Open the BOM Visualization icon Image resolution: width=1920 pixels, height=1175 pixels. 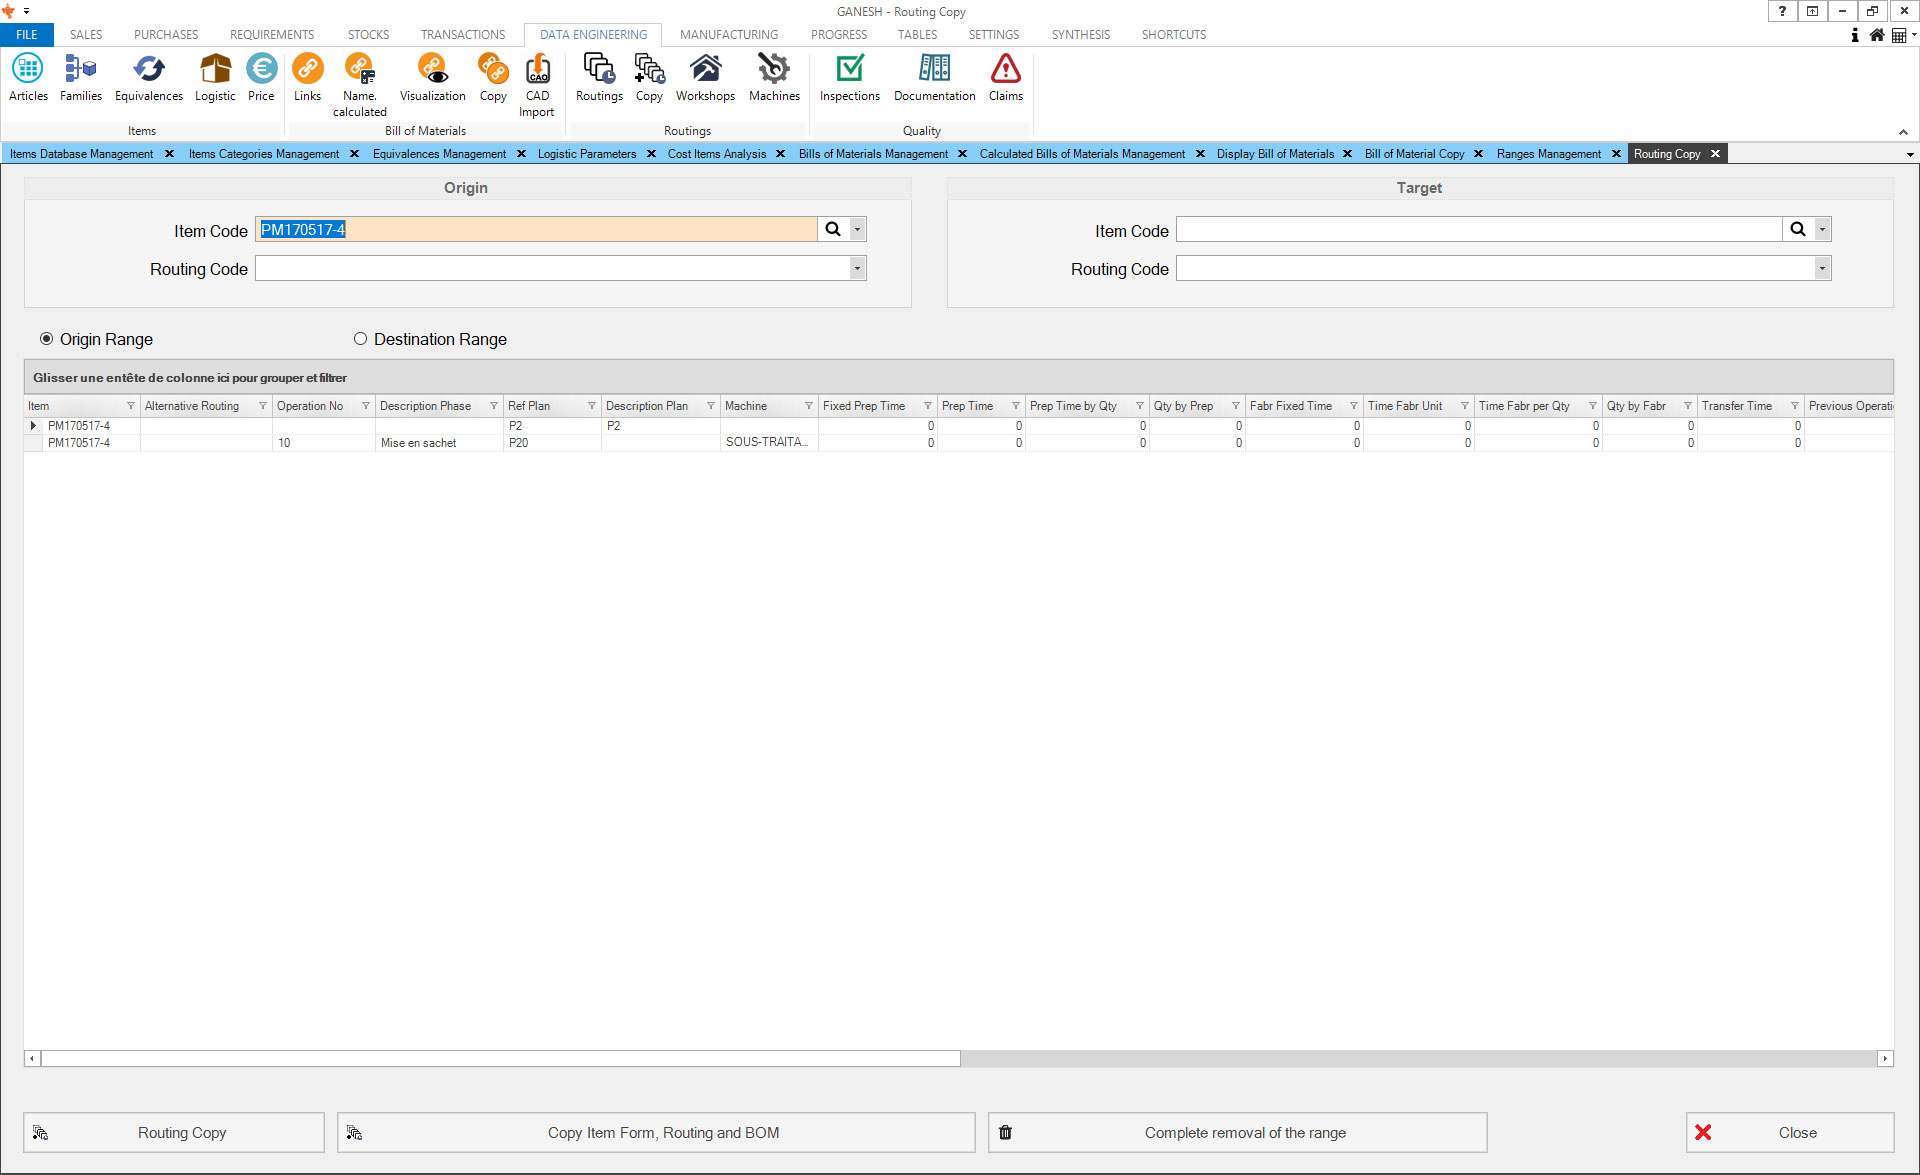(x=432, y=77)
